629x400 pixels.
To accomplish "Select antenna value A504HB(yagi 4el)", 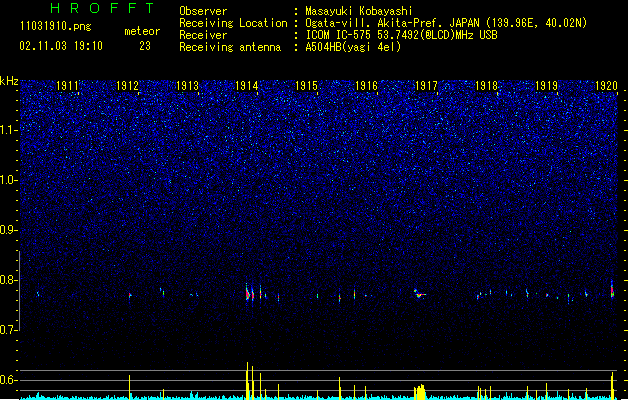I will click(353, 47).
